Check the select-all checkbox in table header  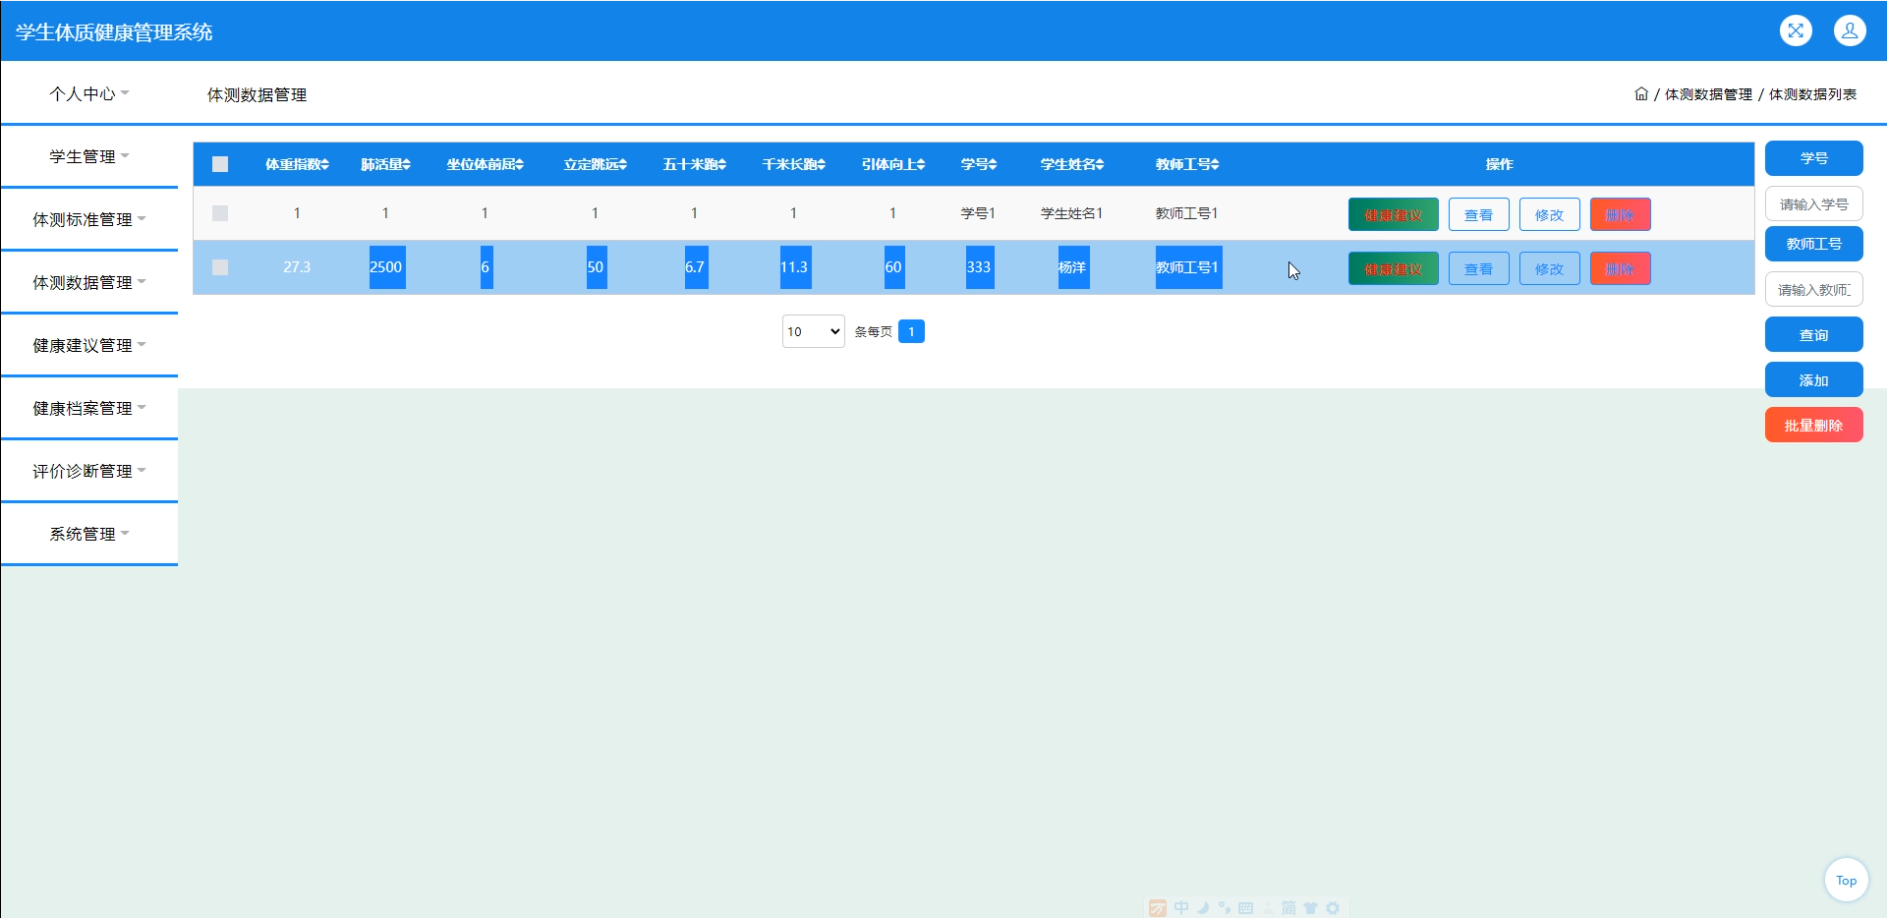point(220,164)
